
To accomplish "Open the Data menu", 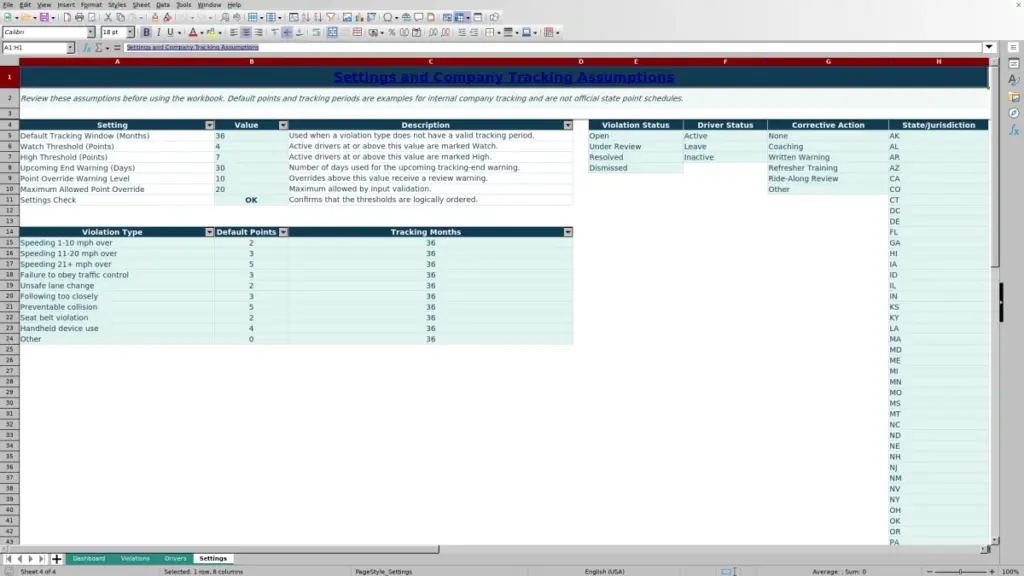I will (163, 5).
